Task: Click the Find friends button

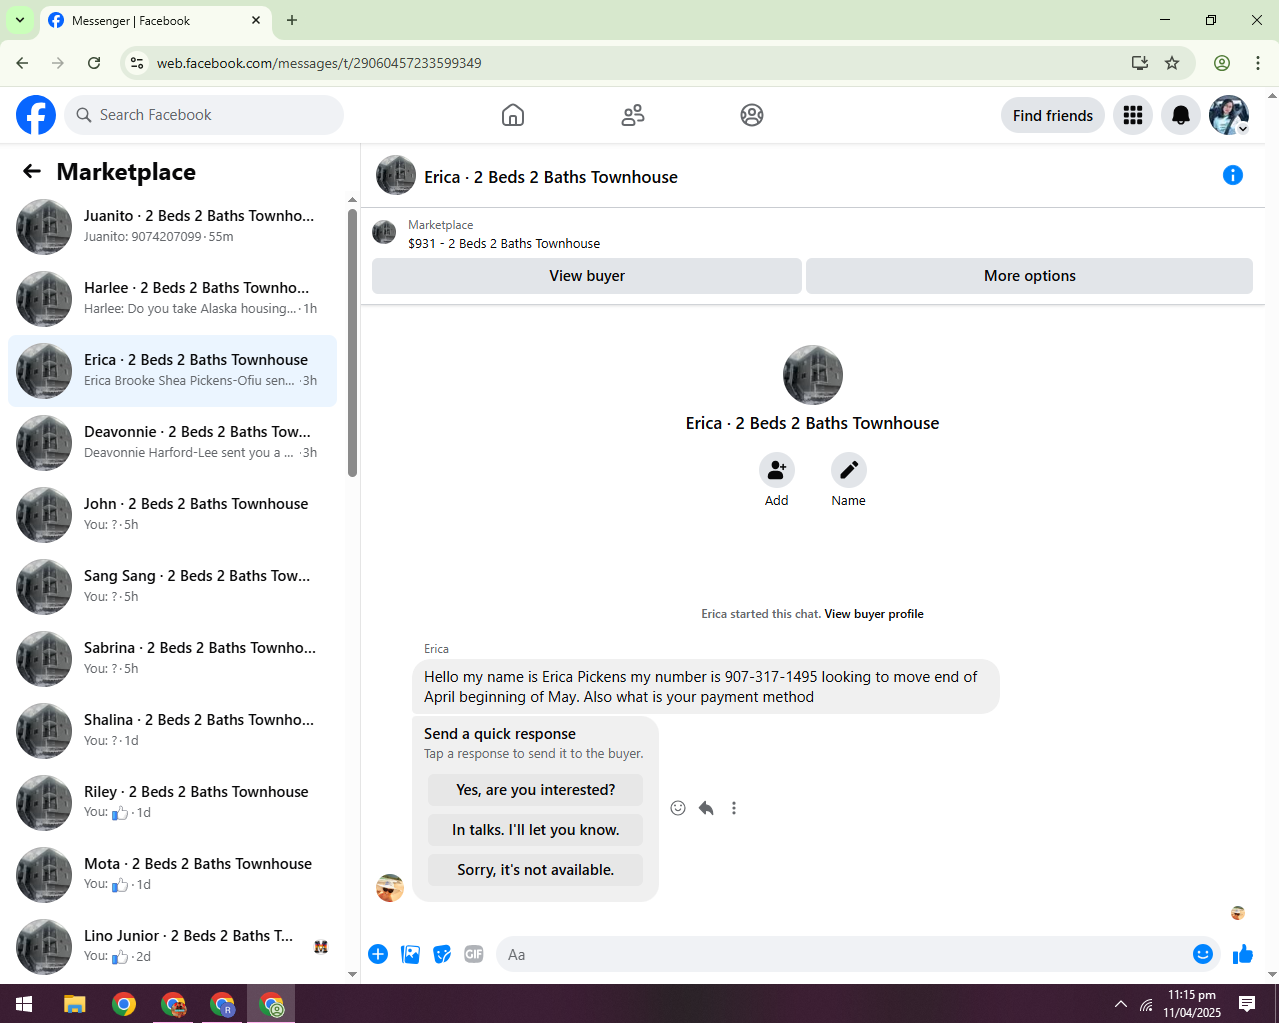Action: pyautogui.click(x=1053, y=115)
